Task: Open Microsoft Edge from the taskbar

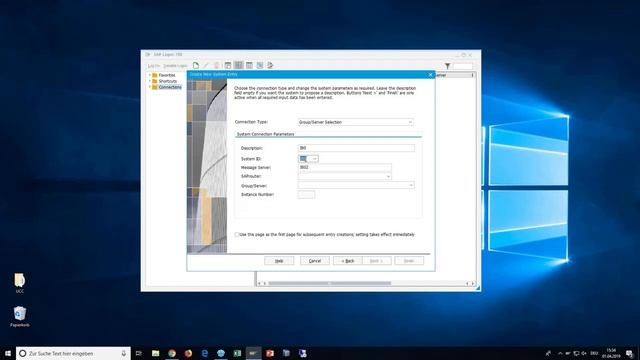Action: coord(204,353)
